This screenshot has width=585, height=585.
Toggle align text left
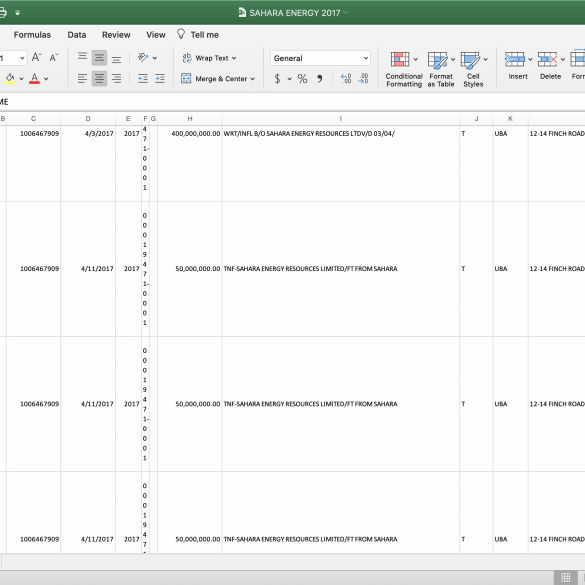pyautogui.click(x=82, y=78)
